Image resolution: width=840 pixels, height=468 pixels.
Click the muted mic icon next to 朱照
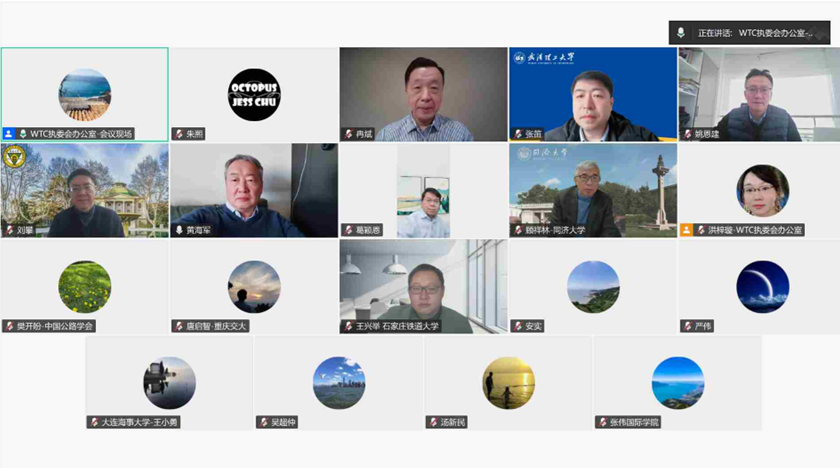click(x=179, y=134)
